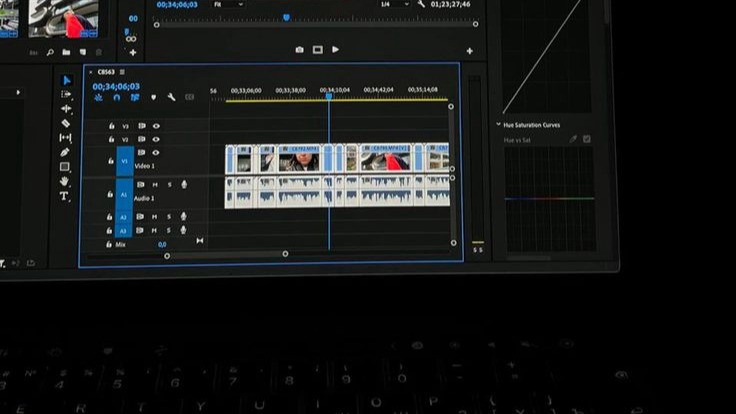Open Timeline Display Settings wrench
This screenshot has height=414, width=736.
(x=171, y=97)
